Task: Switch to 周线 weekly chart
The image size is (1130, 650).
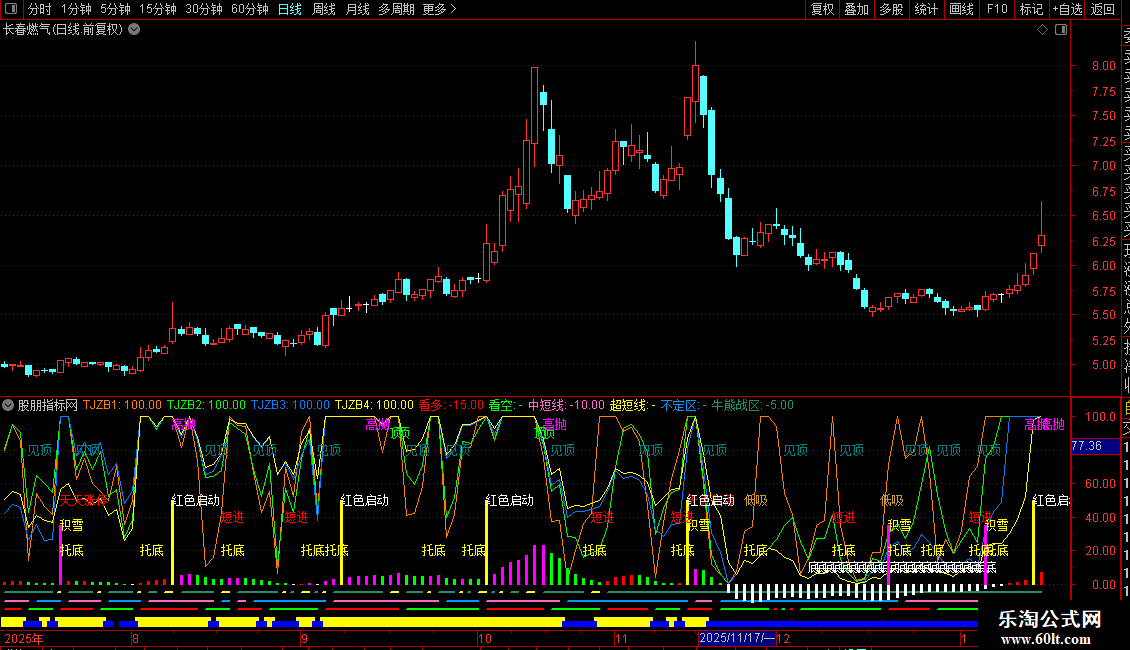Action: [324, 9]
